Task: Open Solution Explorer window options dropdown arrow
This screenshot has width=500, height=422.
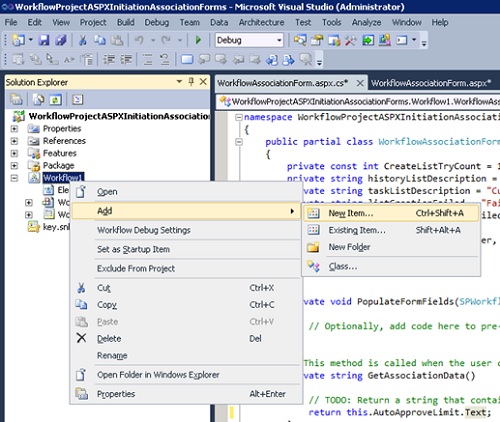Action: (x=179, y=82)
